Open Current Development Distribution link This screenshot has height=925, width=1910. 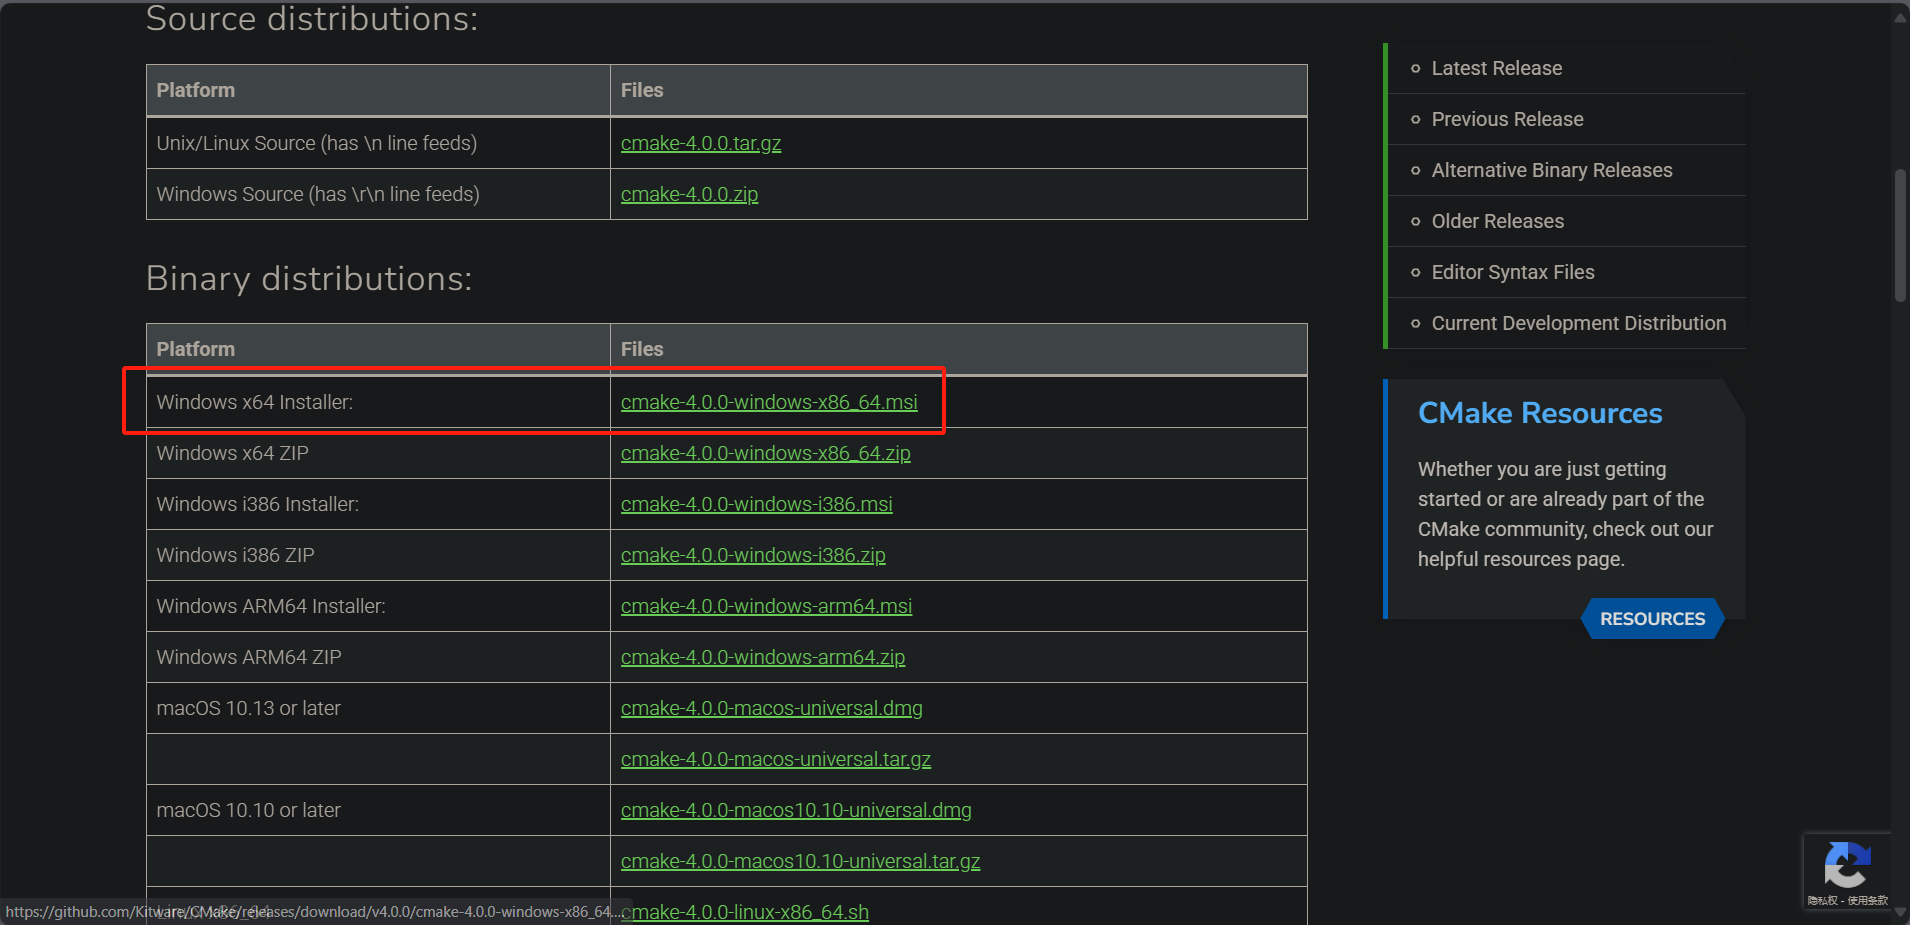[x=1578, y=323]
